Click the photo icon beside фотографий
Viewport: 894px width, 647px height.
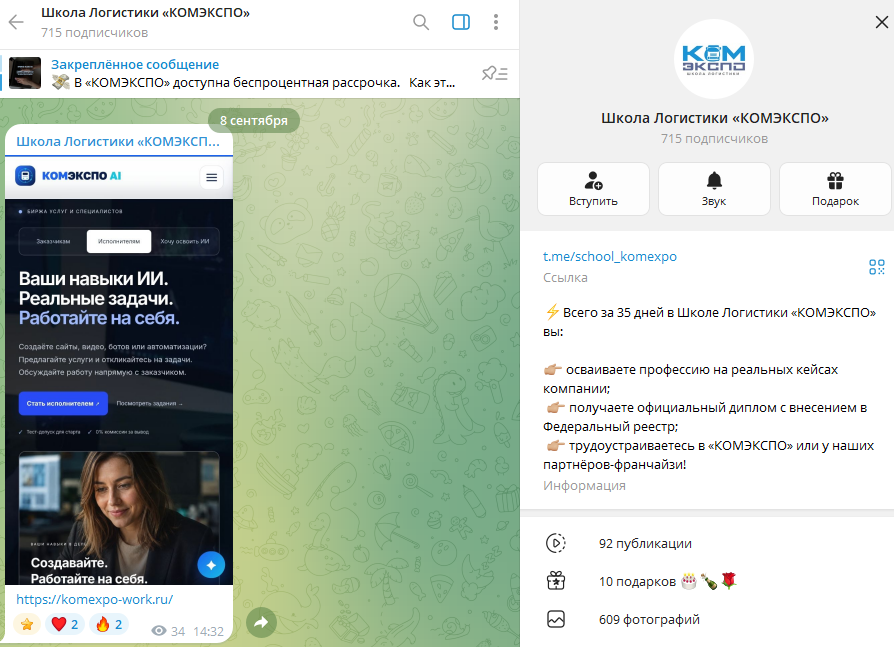556,619
